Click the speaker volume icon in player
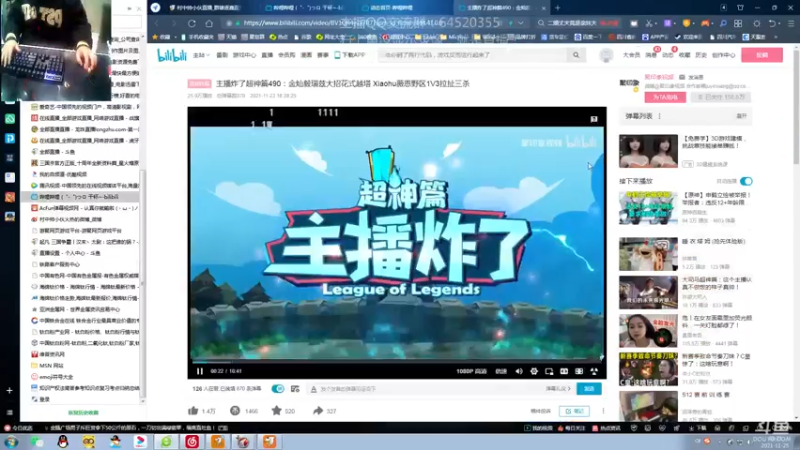Viewport: 800px width, 450px height. [519, 371]
